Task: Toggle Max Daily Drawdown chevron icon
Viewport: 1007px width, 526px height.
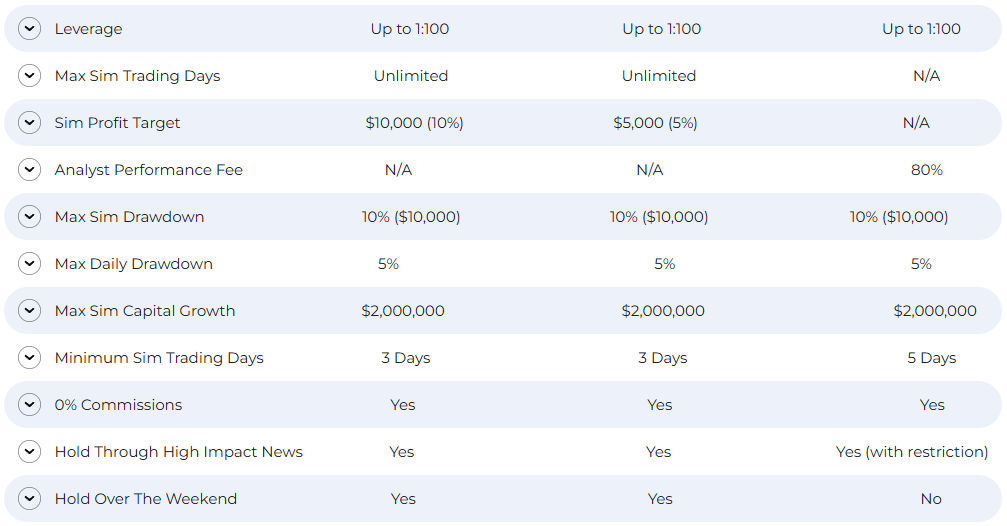Action: [30, 263]
